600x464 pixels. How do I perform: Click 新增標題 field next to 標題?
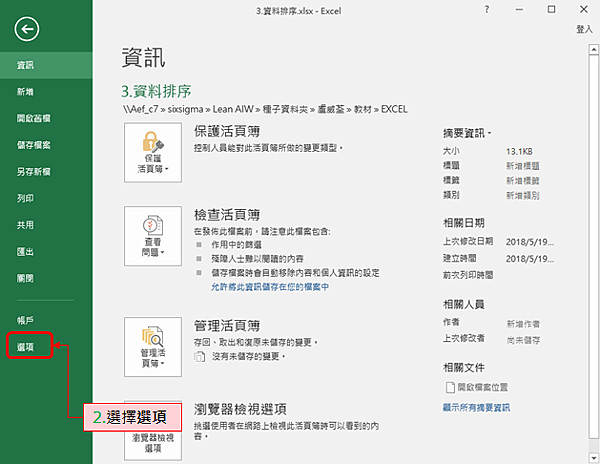click(x=523, y=166)
